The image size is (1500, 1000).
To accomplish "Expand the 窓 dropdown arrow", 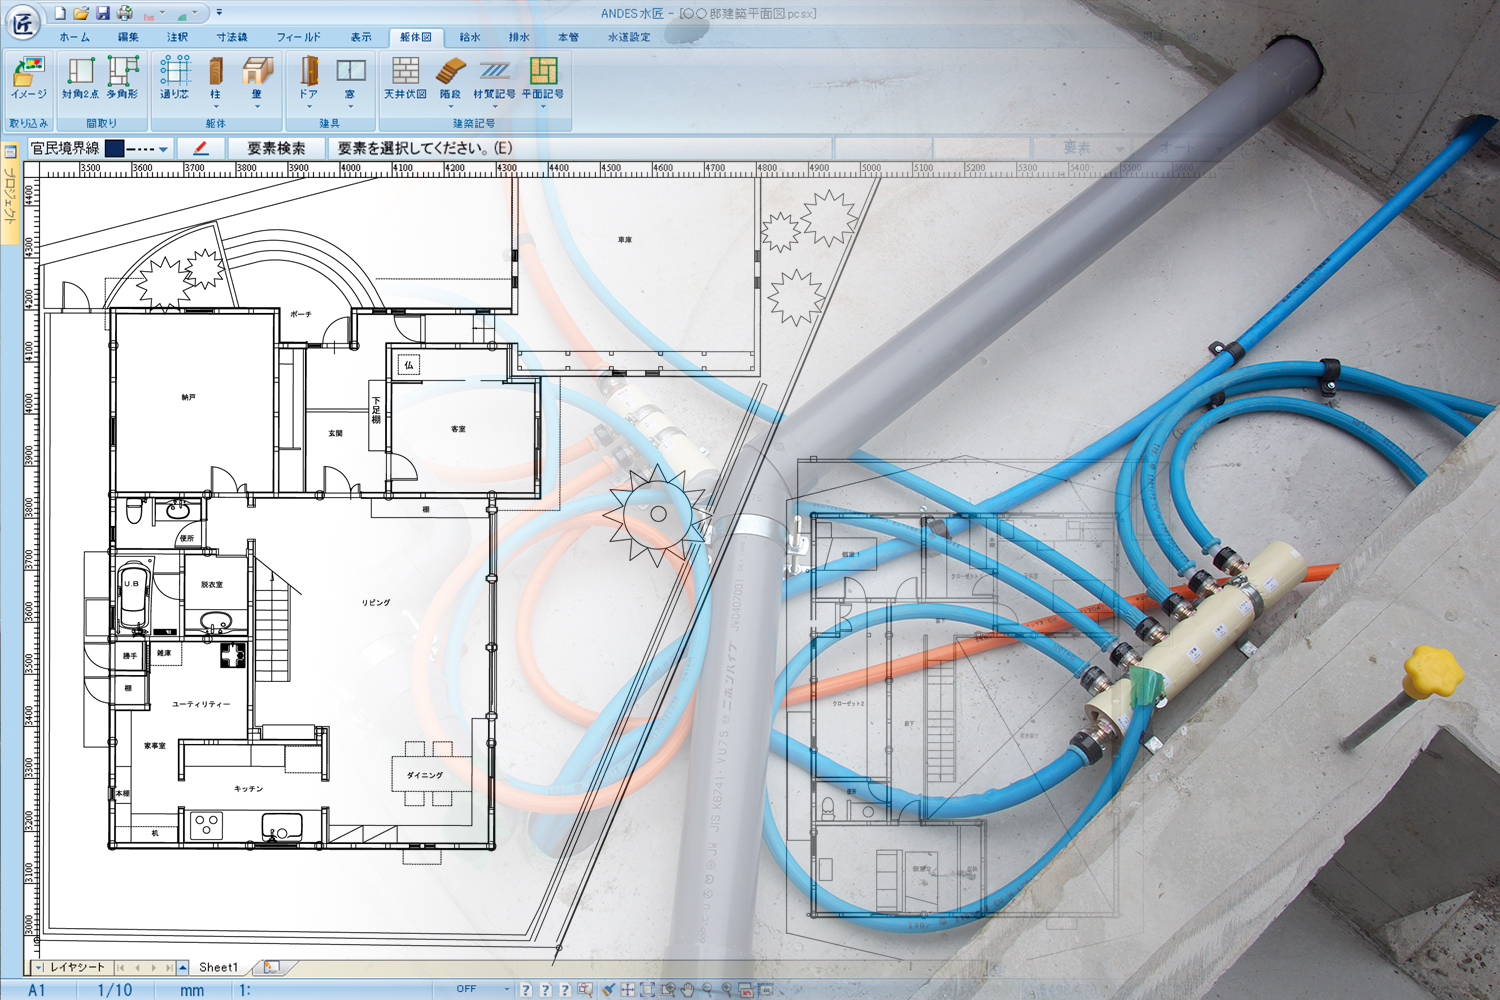I will pos(350,105).
